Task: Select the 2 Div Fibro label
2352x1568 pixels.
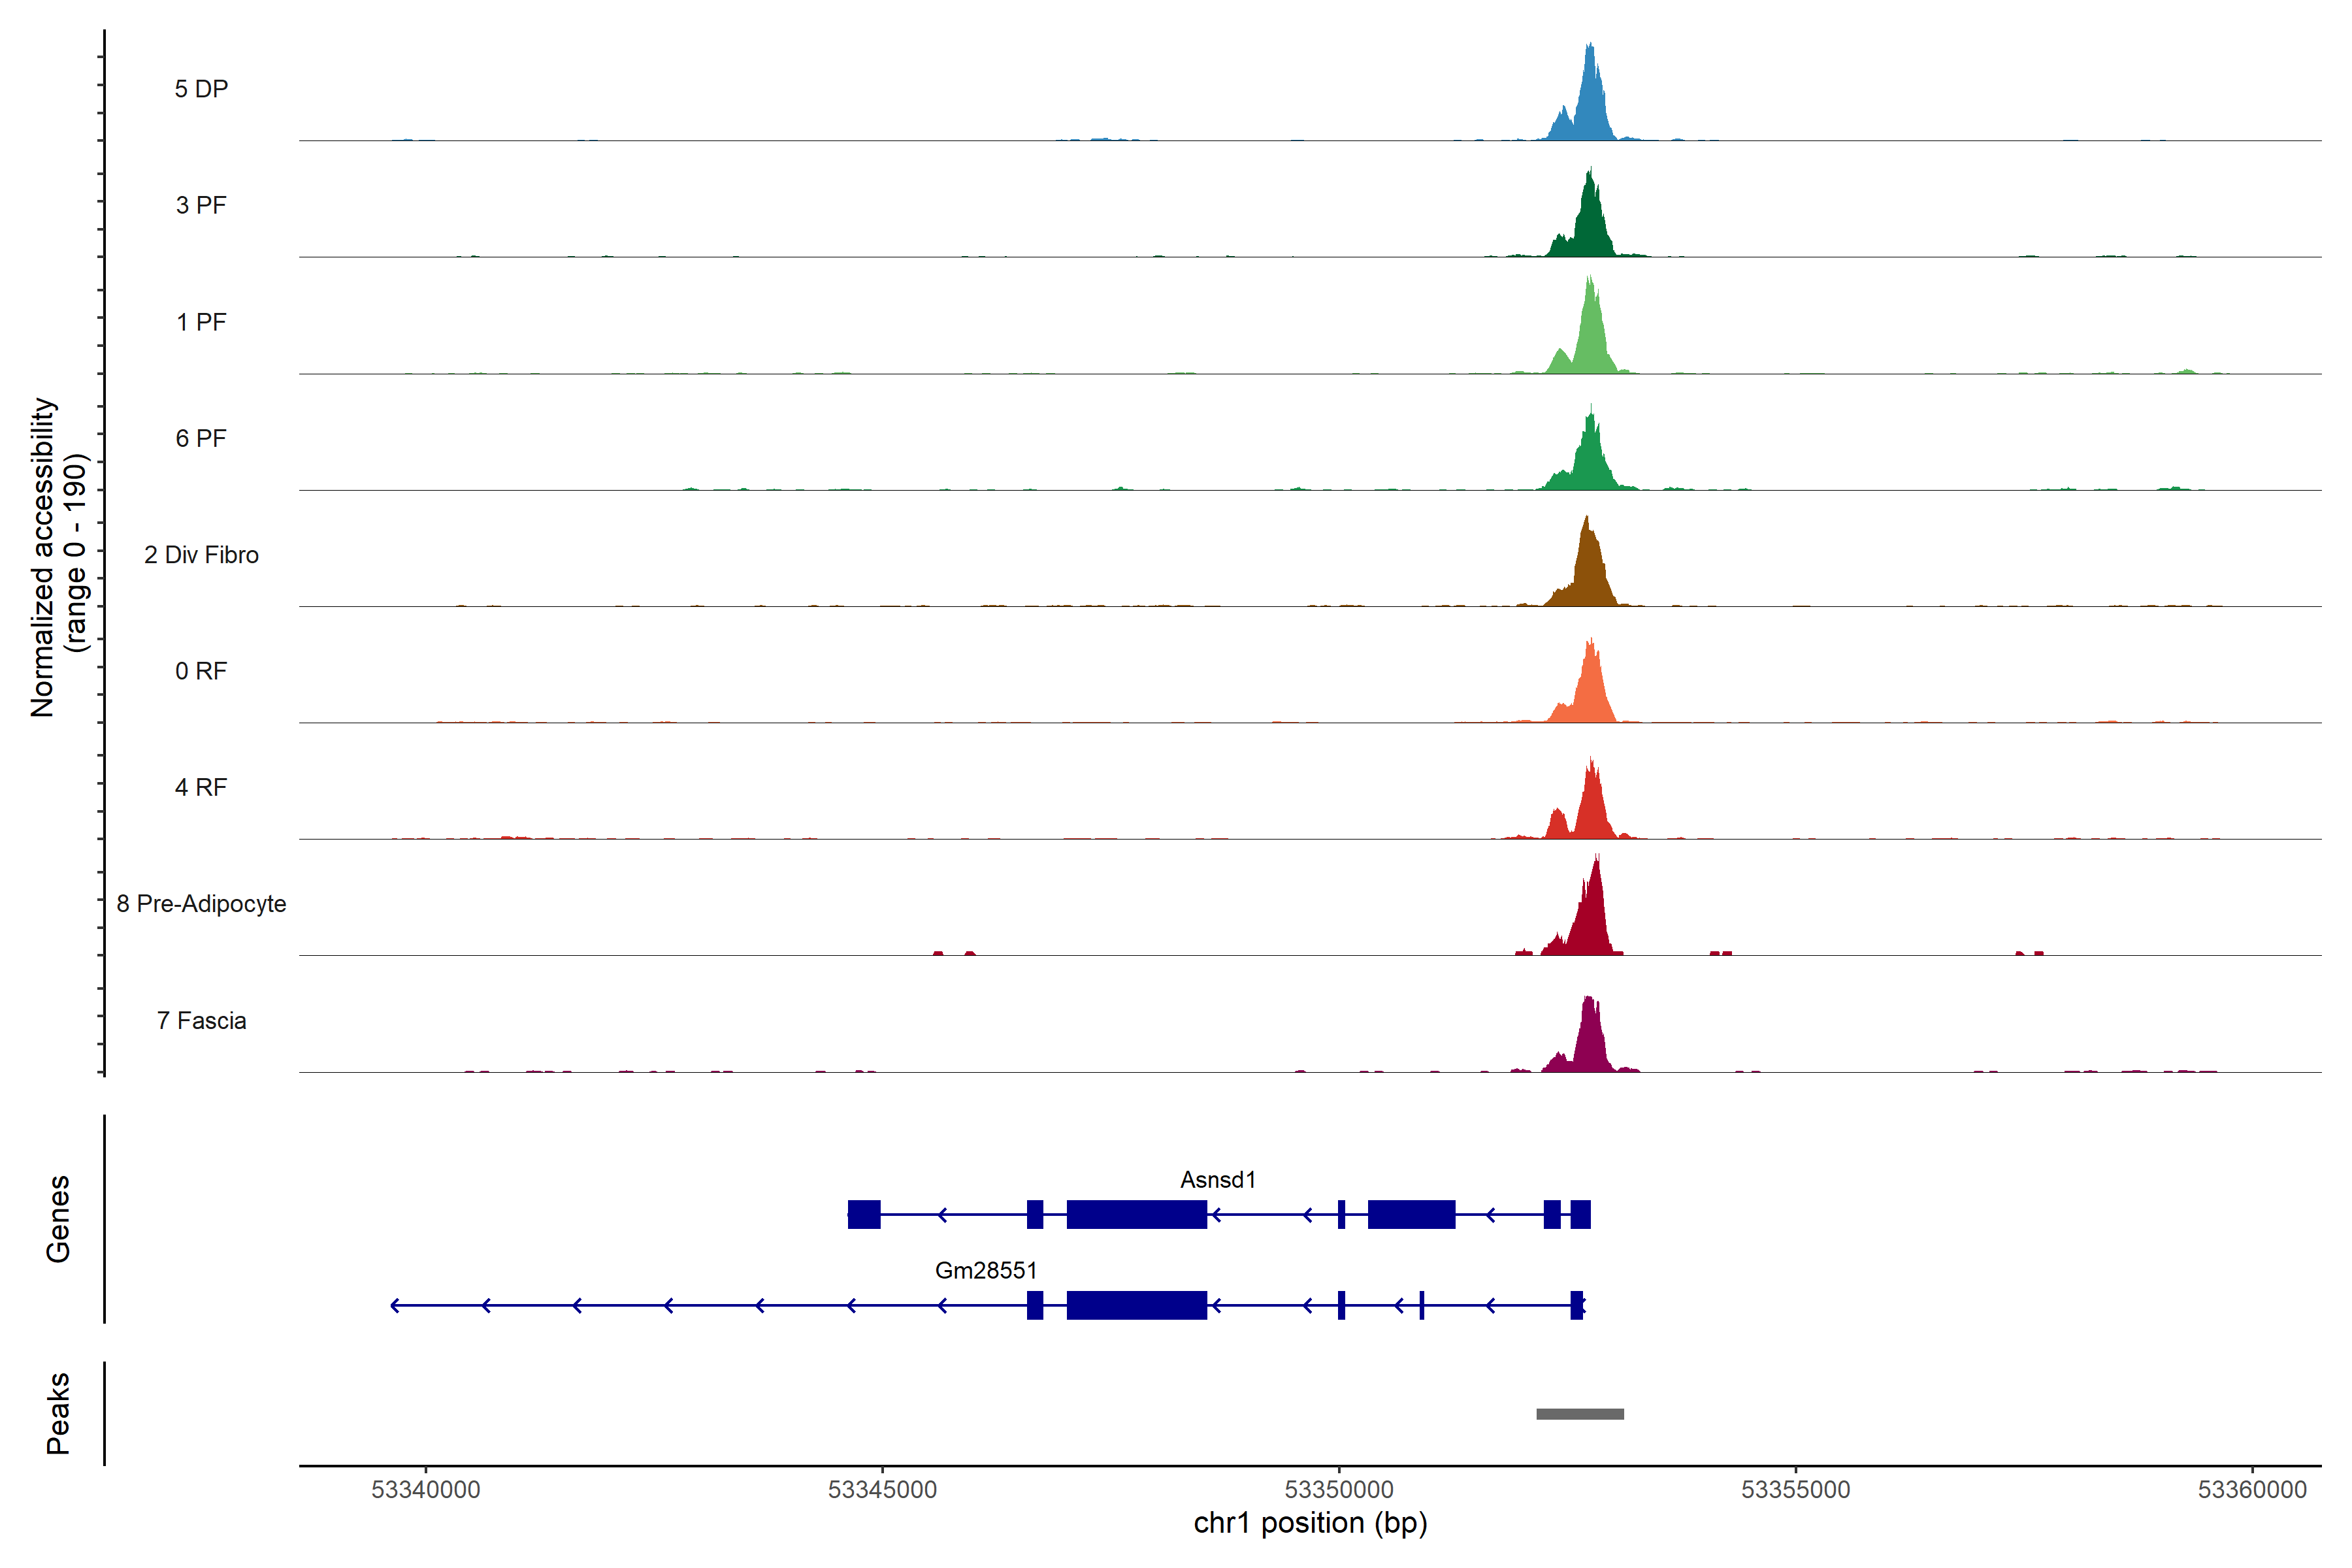Action: [201, 555]
